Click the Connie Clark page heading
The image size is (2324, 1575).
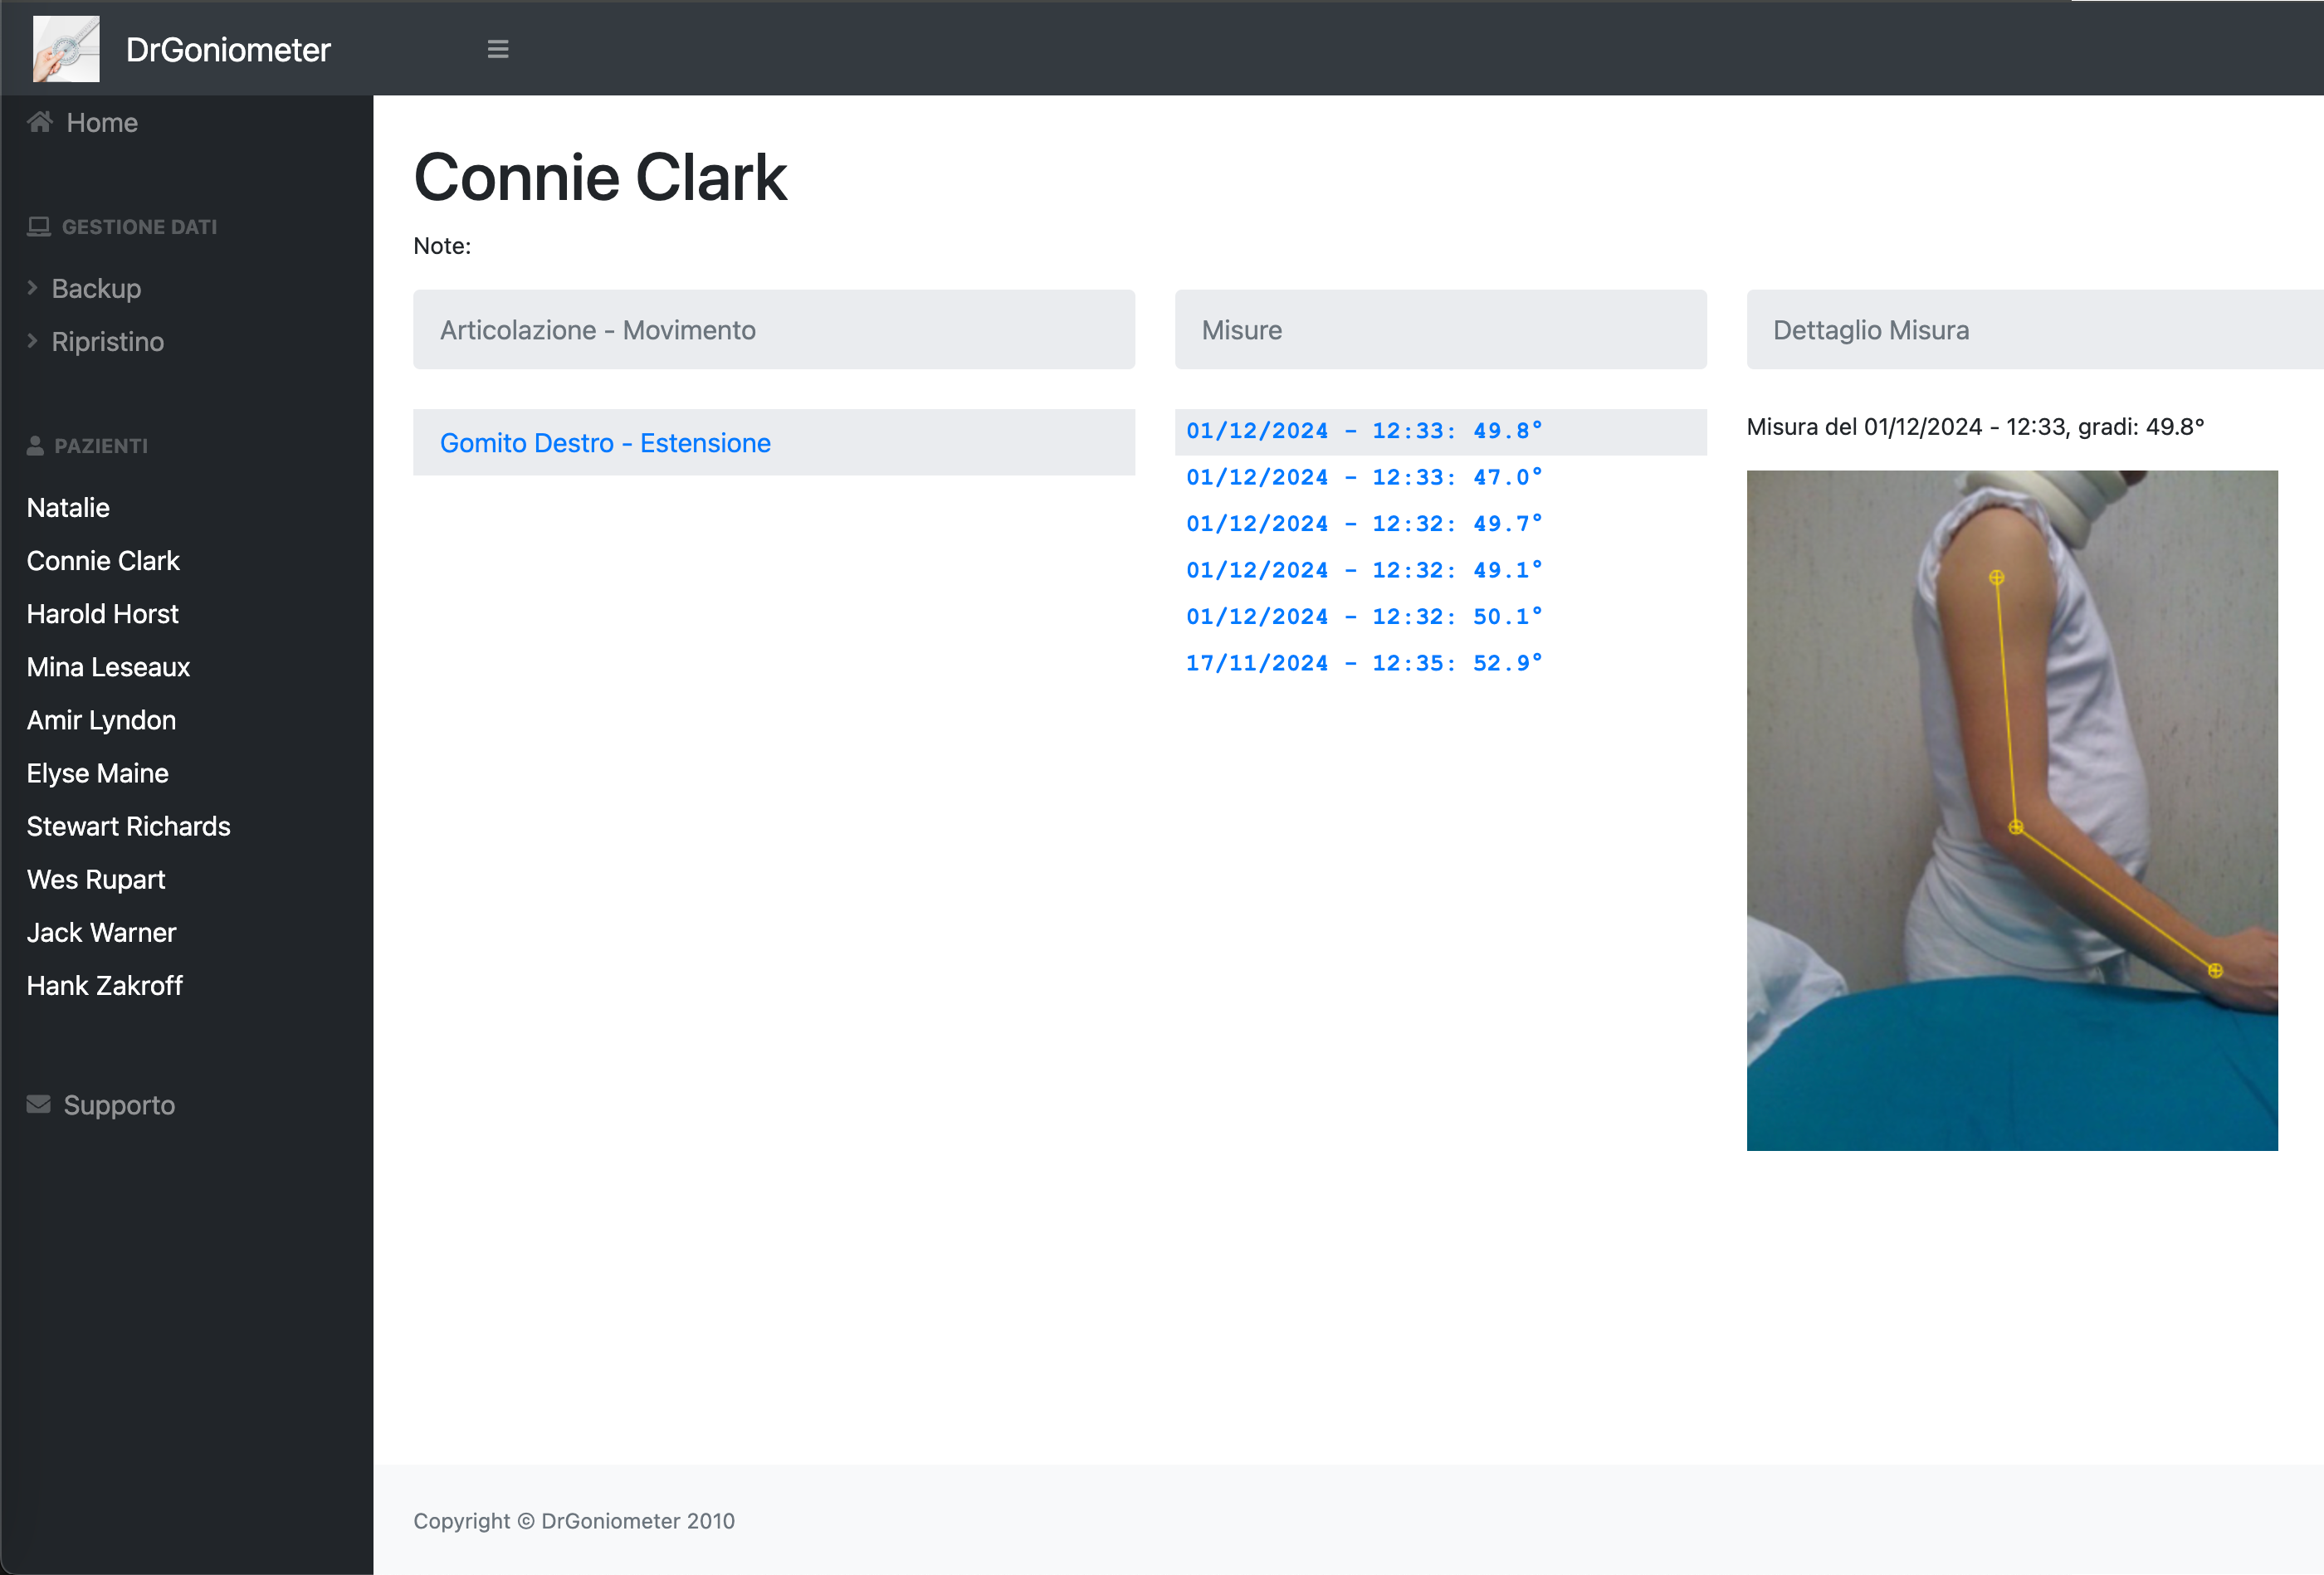(600, 177)
